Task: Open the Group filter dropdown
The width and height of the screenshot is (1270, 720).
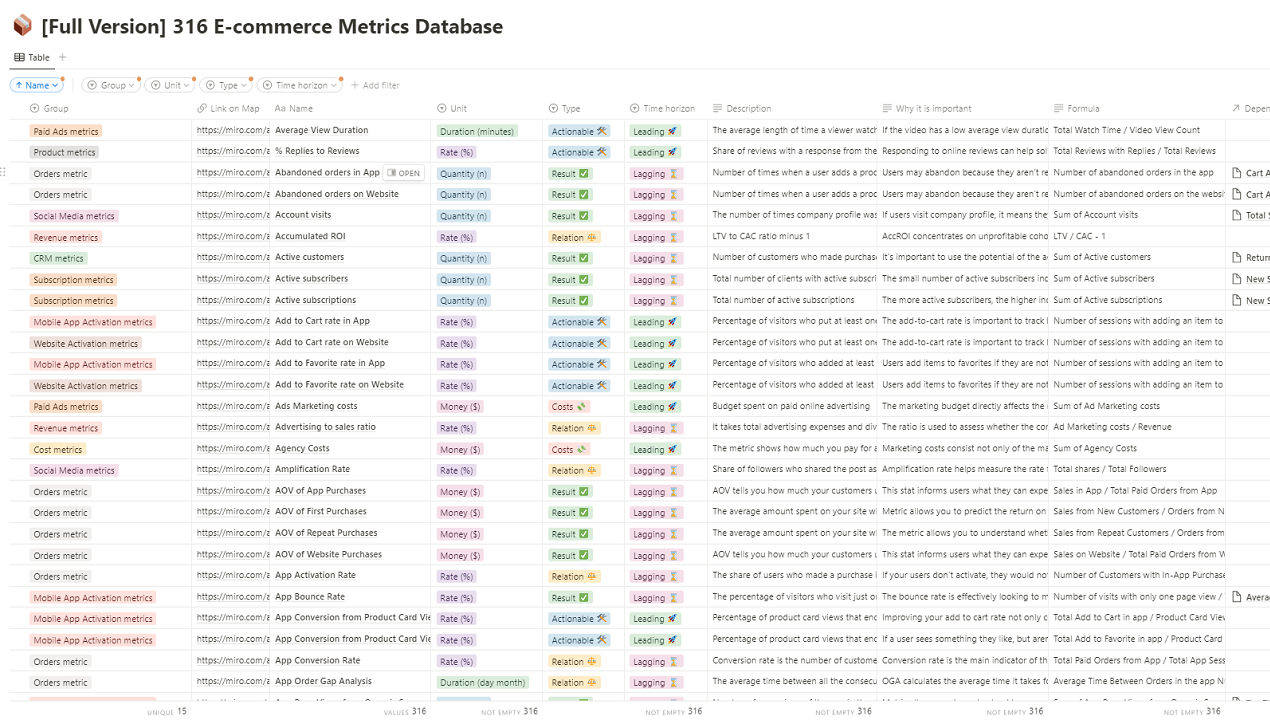Action: coord(110,85)
